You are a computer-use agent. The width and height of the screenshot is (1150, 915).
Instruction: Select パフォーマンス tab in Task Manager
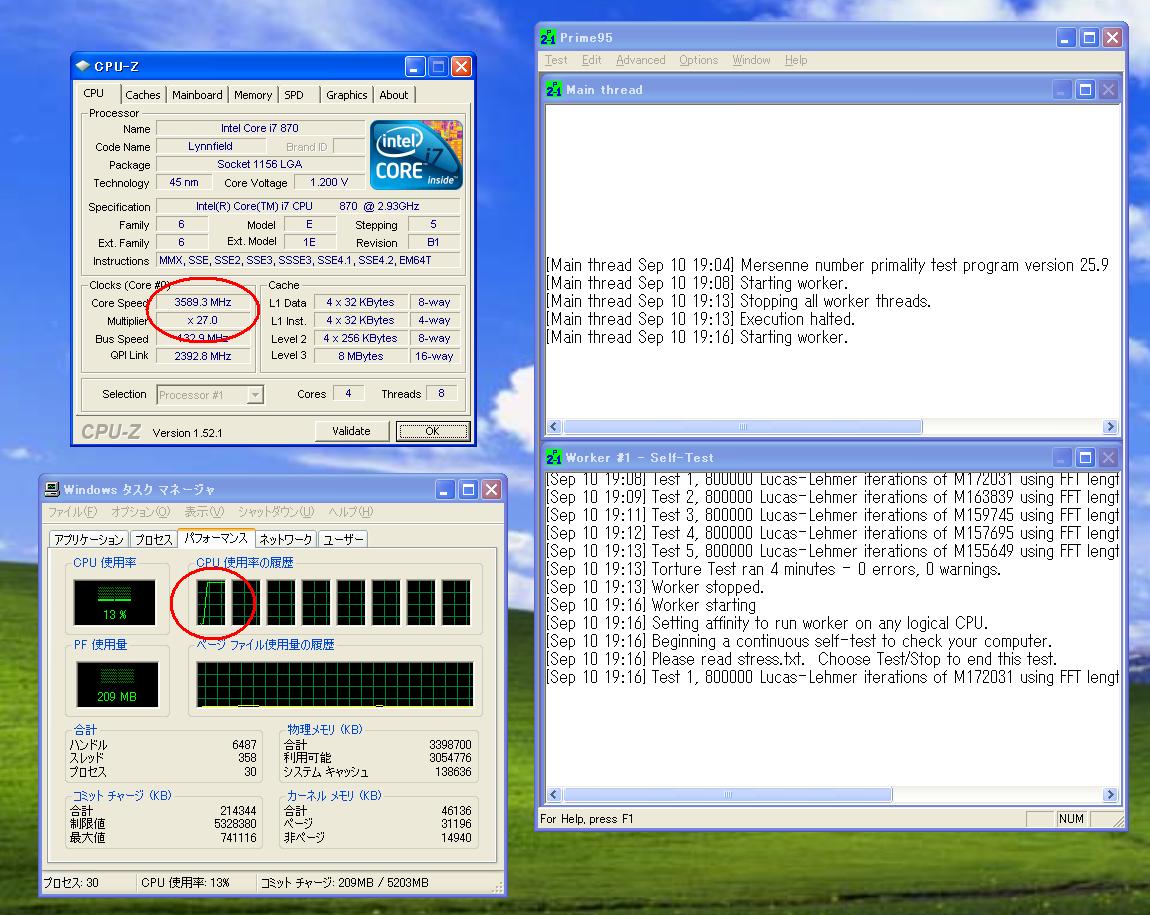(x=216, y=538)
